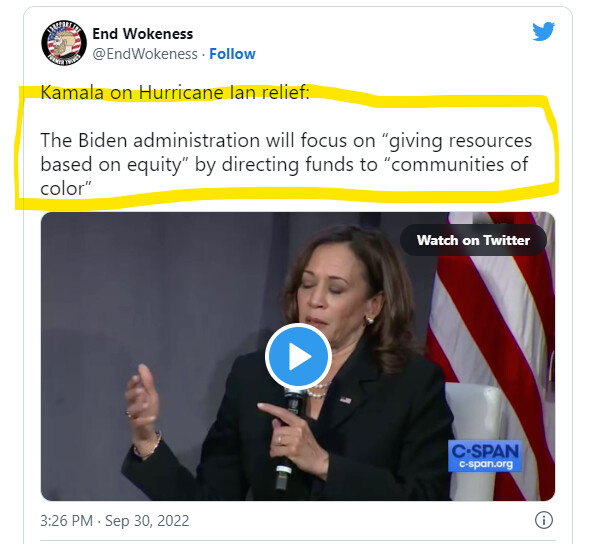Click the C-SPAN logo watermark
The height and width of the screenshot is (544, 615).
tap(485, 456)
